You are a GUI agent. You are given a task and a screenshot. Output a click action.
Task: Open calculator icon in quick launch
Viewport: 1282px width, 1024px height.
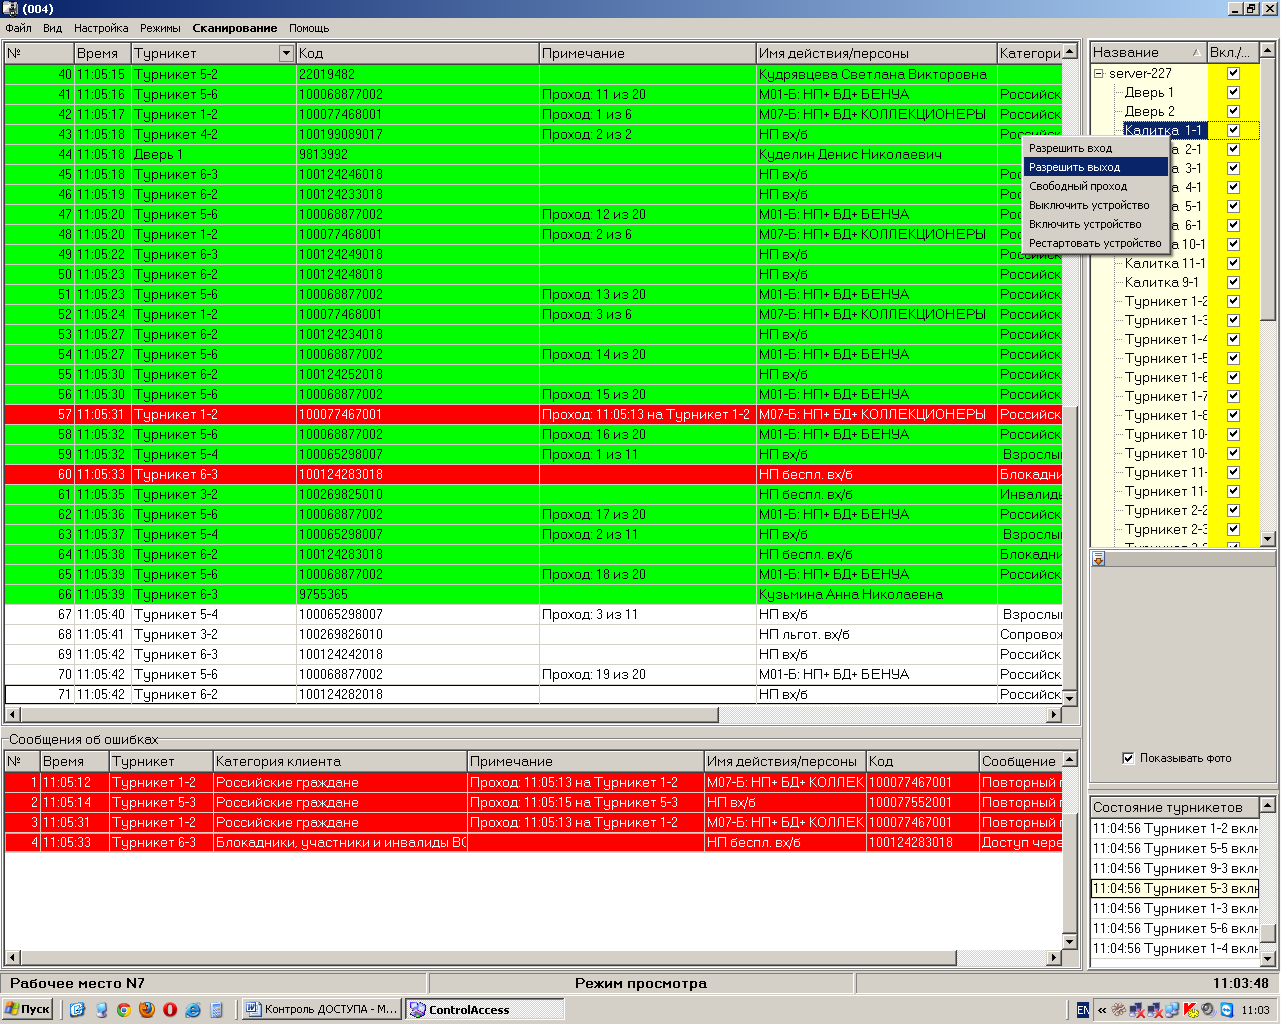[216, 1010]
